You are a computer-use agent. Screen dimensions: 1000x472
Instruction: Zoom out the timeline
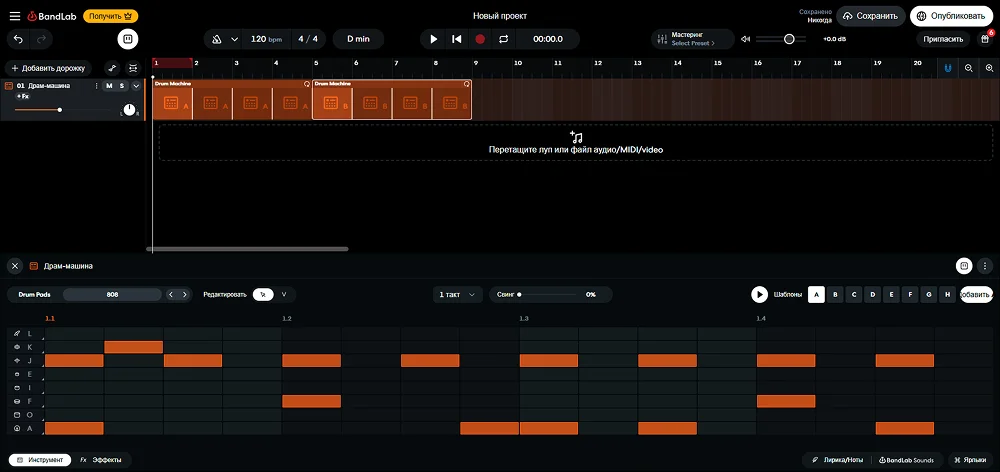click(x=968, y=68)
